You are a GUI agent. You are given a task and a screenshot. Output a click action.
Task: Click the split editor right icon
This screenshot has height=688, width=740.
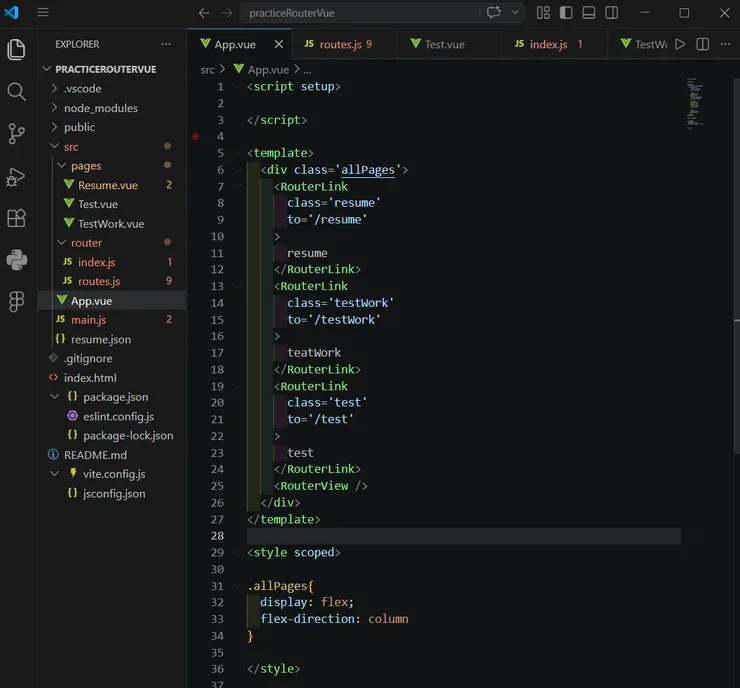(703, 45)
